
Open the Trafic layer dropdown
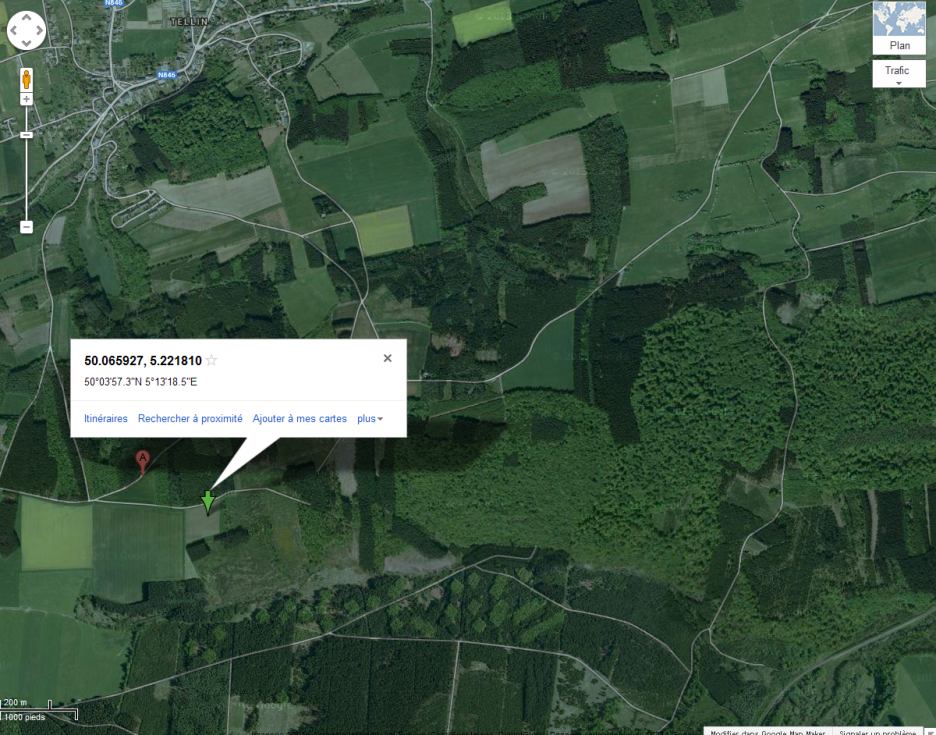(899, 73)
